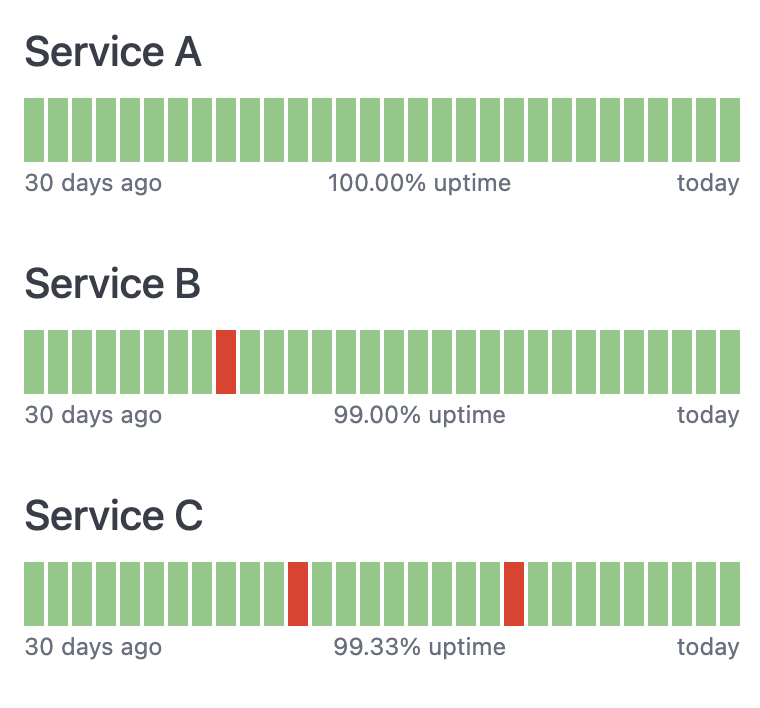Click the 99.33% uptime label
This screenshot has width=760, height=708.
click(419, 647)
